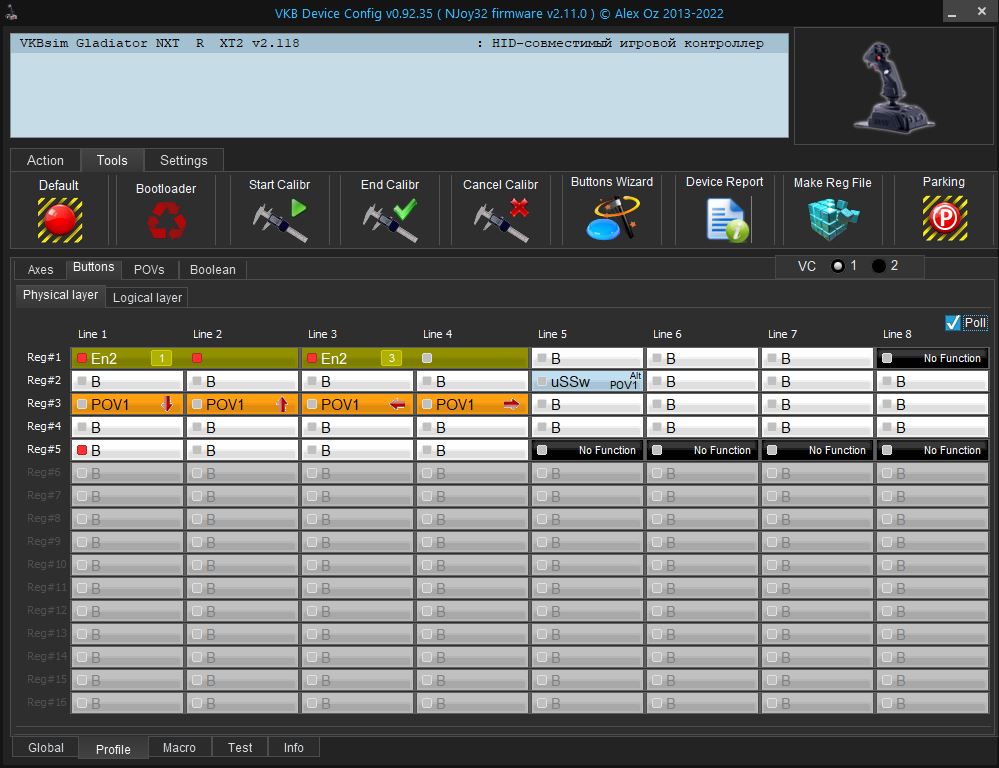
Task: Select the uSSw Alt POV1 cell
Action: (587, 382)
